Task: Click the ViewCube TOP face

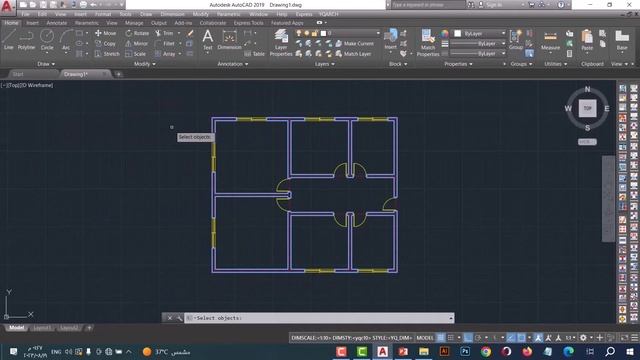Action: [587, 108]
